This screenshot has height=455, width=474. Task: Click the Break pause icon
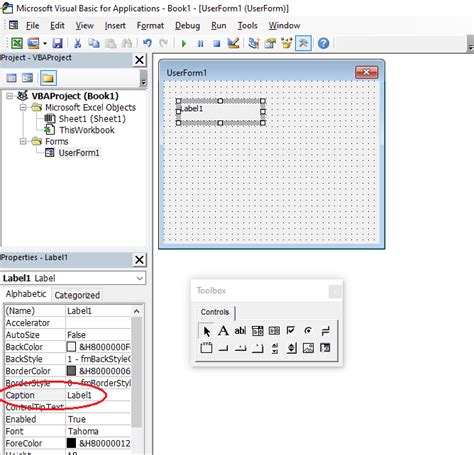tap(200, 43)
